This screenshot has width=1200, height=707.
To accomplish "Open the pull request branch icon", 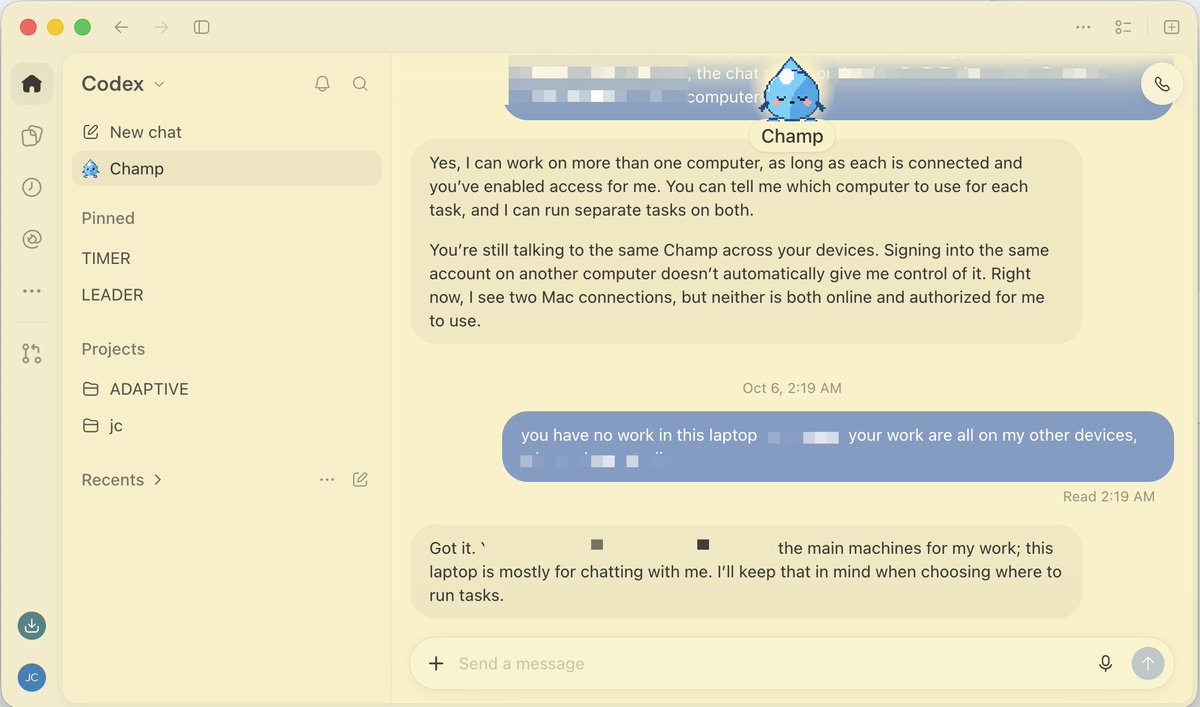I will click(x=32, y=353).
